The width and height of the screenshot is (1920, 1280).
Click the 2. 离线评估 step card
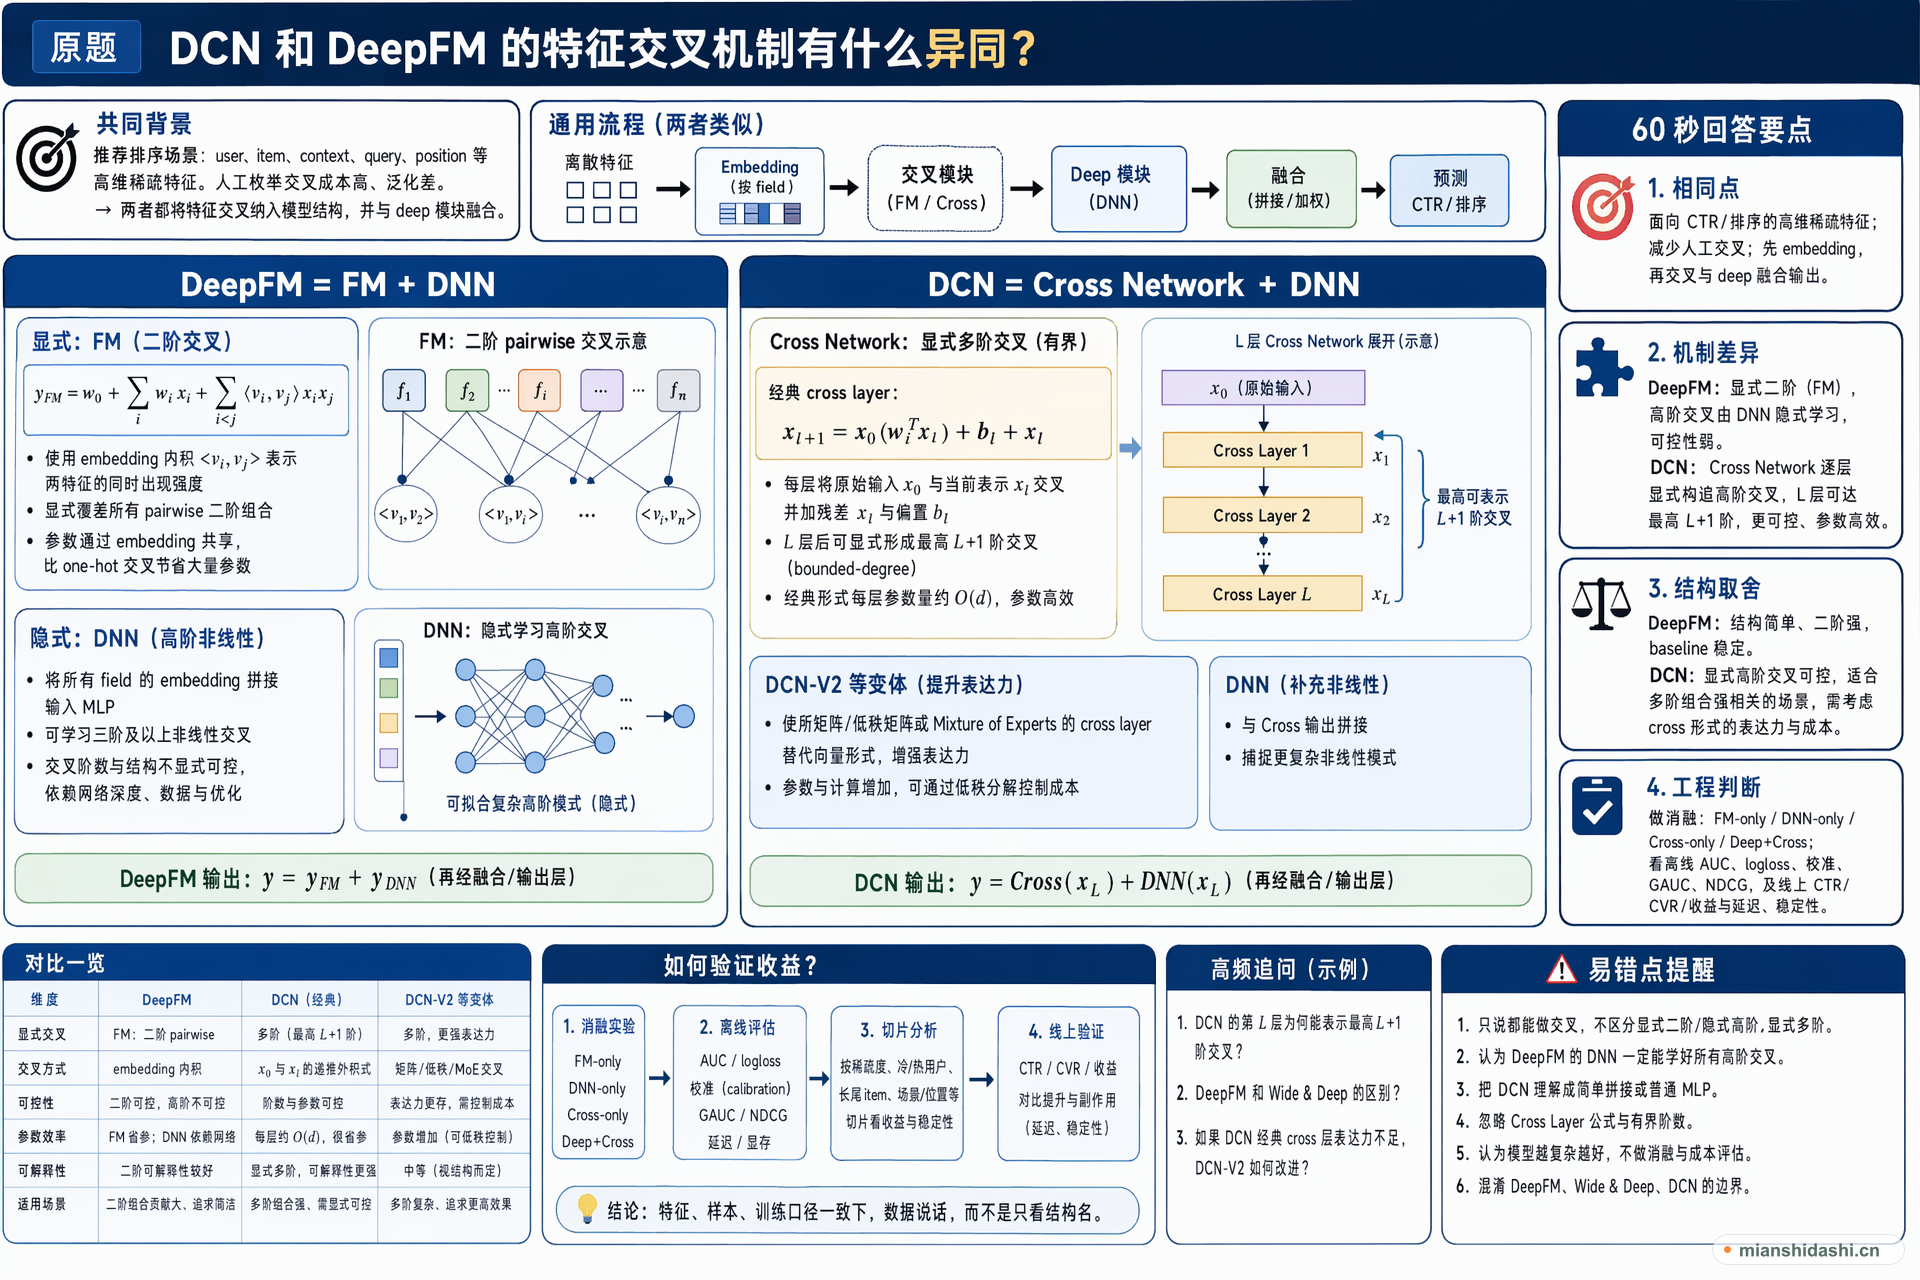(x=740, y=1082)
